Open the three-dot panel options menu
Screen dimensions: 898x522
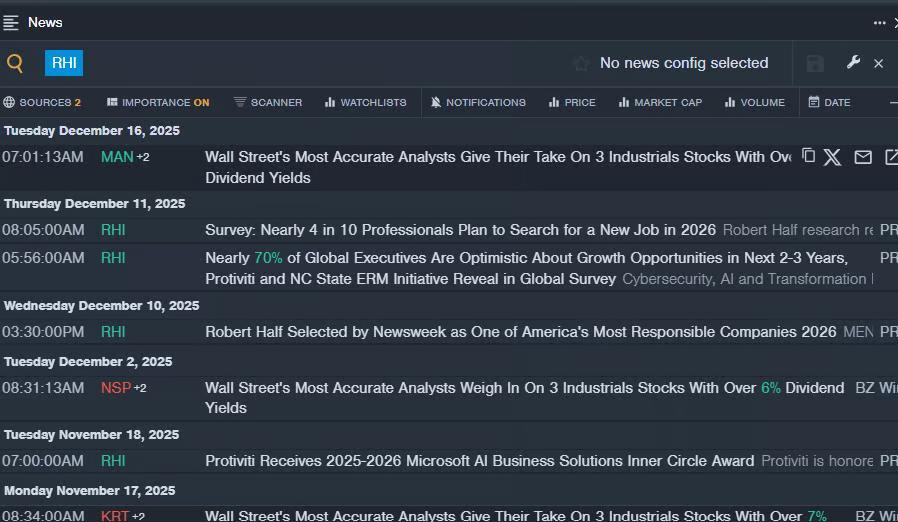(x=879, y=23)
